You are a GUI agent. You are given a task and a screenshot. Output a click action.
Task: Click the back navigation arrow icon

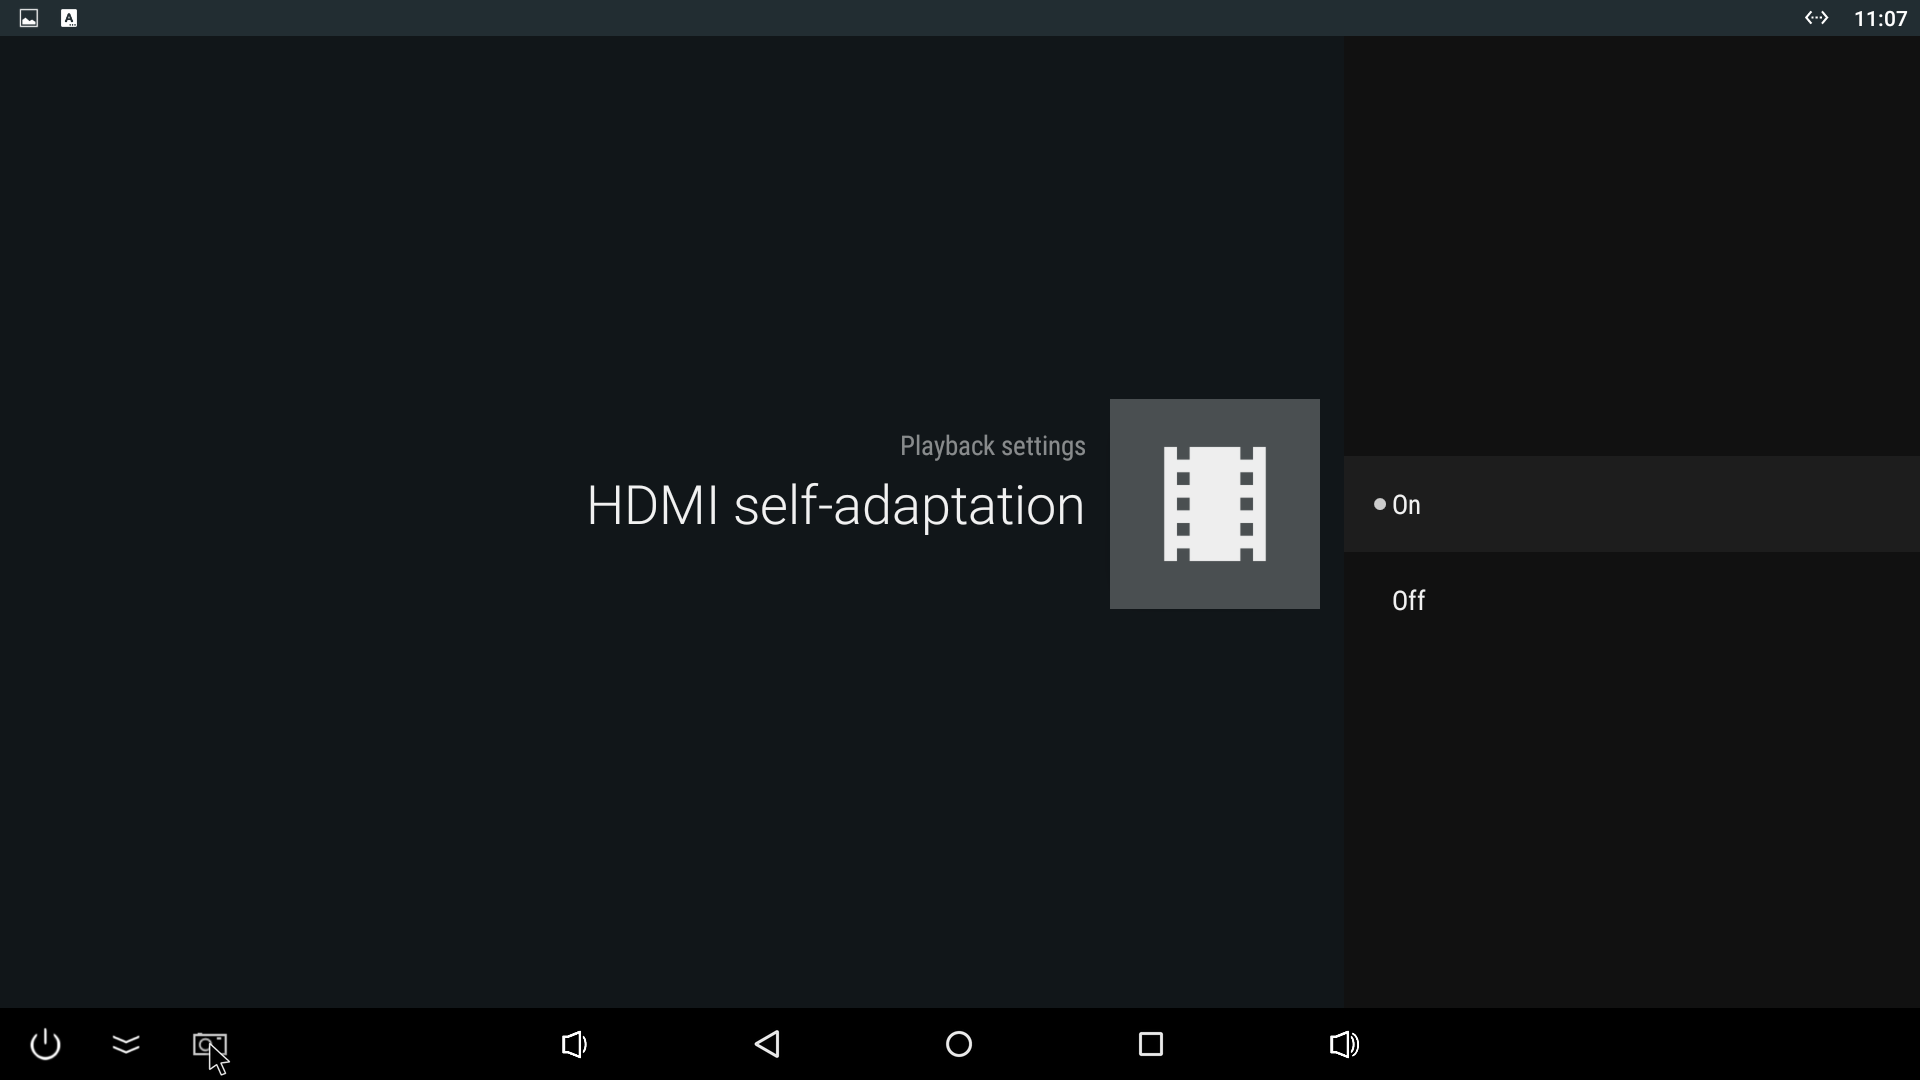pyautogui.click(x=767, y=1043)
